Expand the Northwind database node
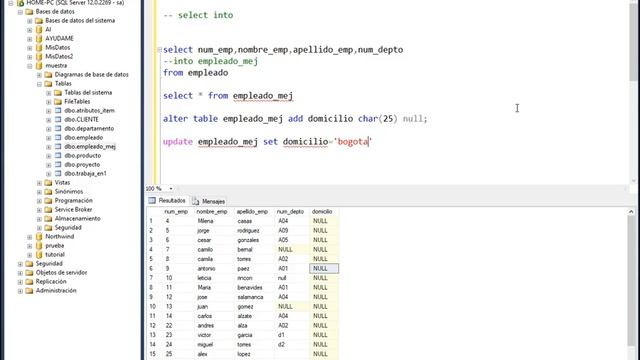This screenshot has height=360, width=640. coord(30,237)
